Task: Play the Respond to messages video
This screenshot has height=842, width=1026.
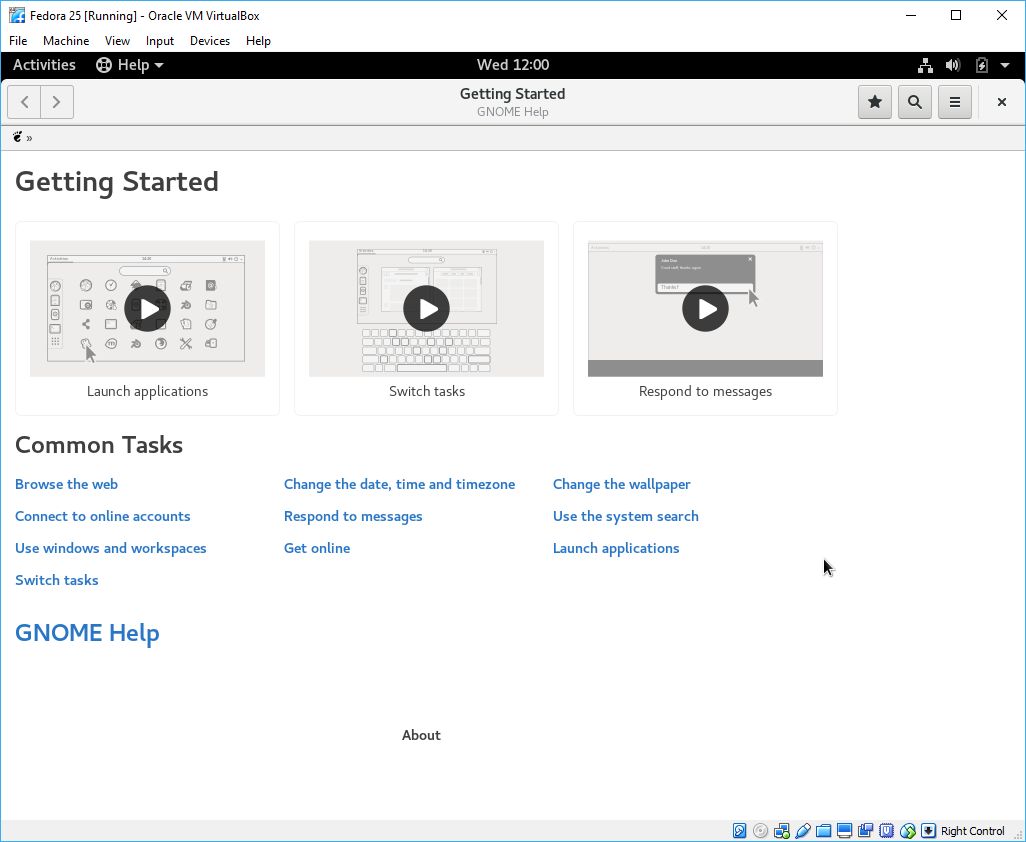Action: (705, 308)
